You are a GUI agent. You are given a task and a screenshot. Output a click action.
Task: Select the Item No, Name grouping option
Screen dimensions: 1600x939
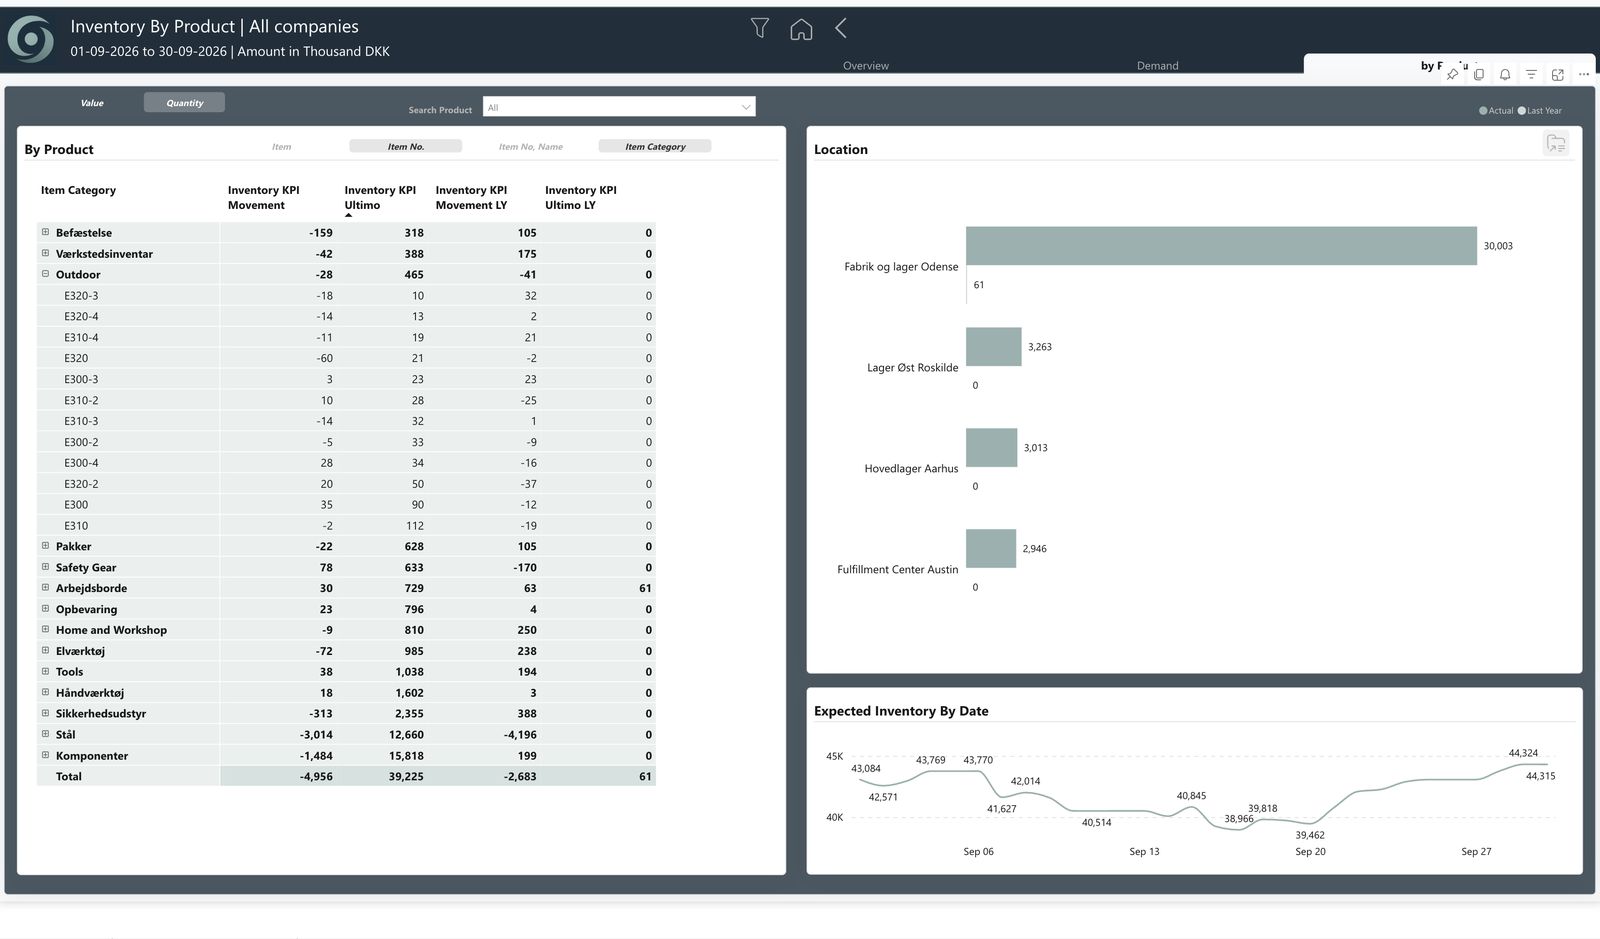[530, 146]
